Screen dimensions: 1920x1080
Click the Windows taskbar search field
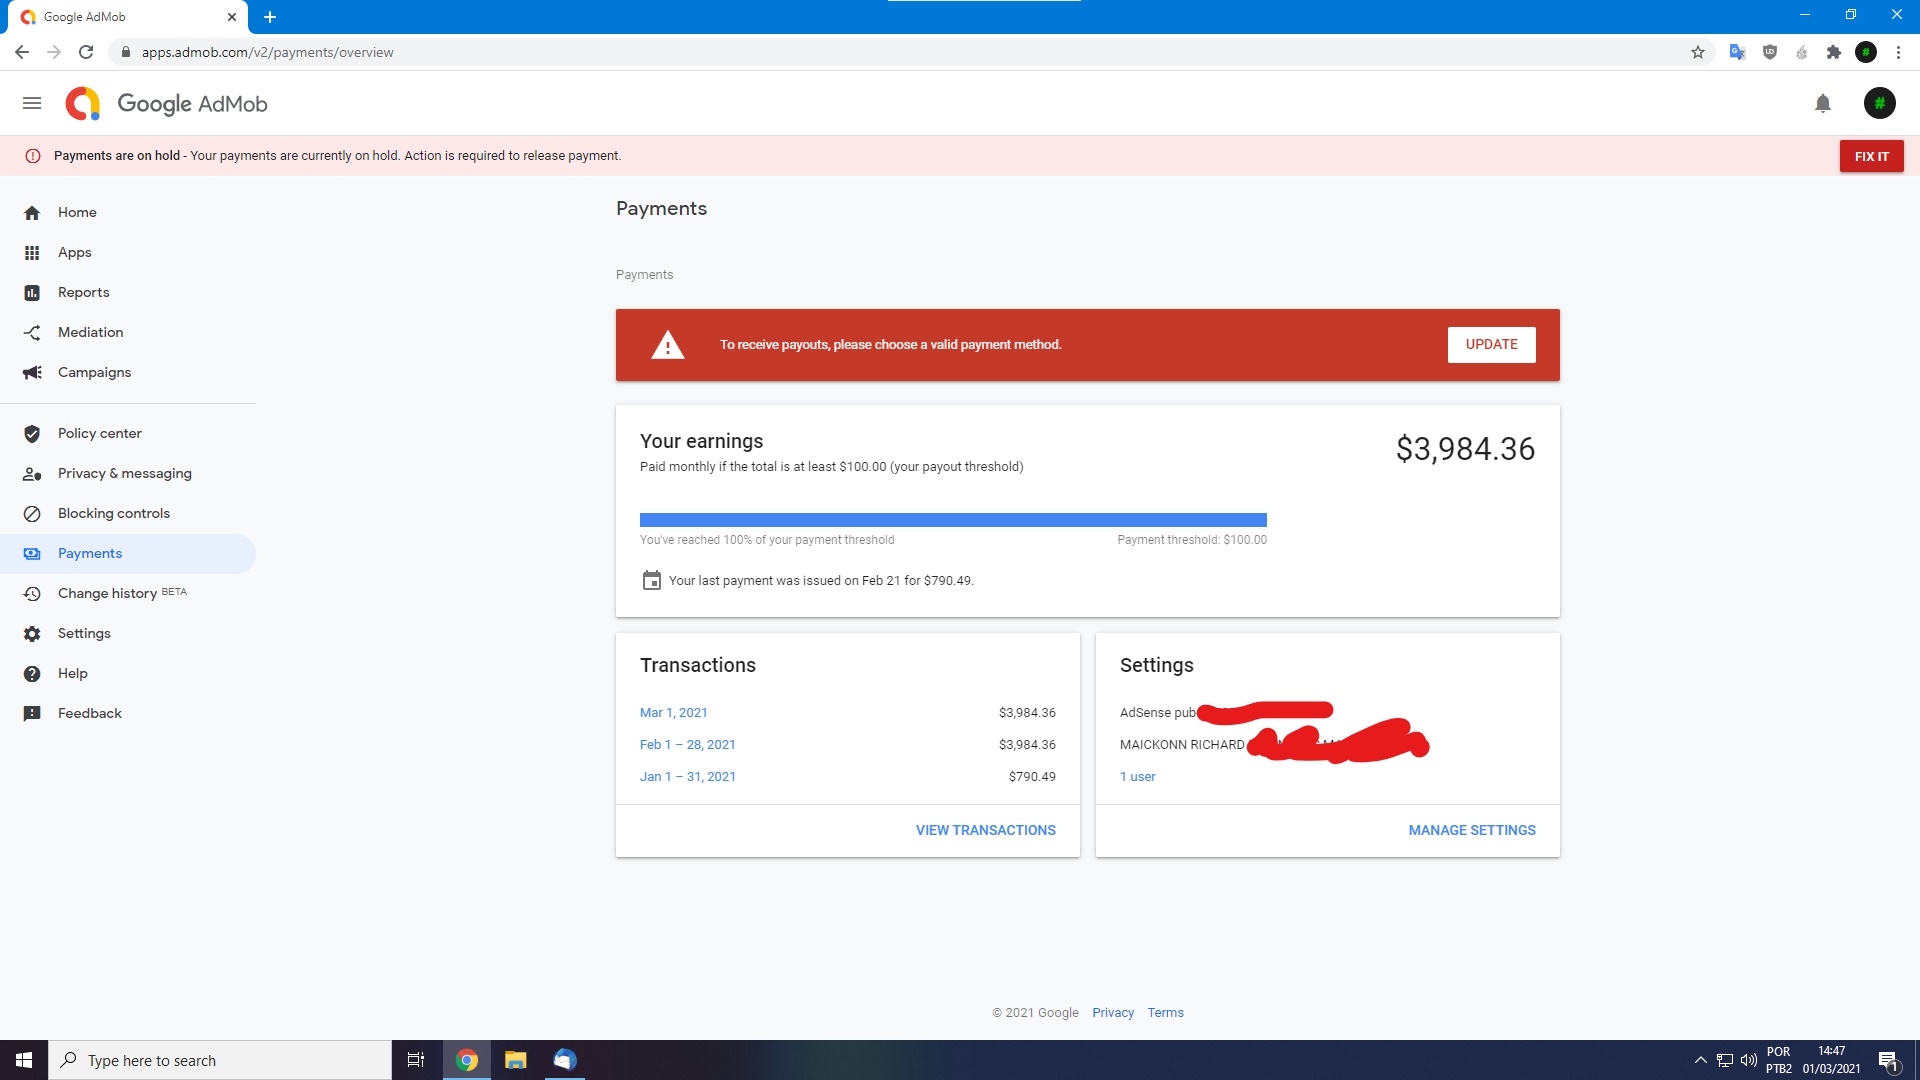click(219, 1059)
